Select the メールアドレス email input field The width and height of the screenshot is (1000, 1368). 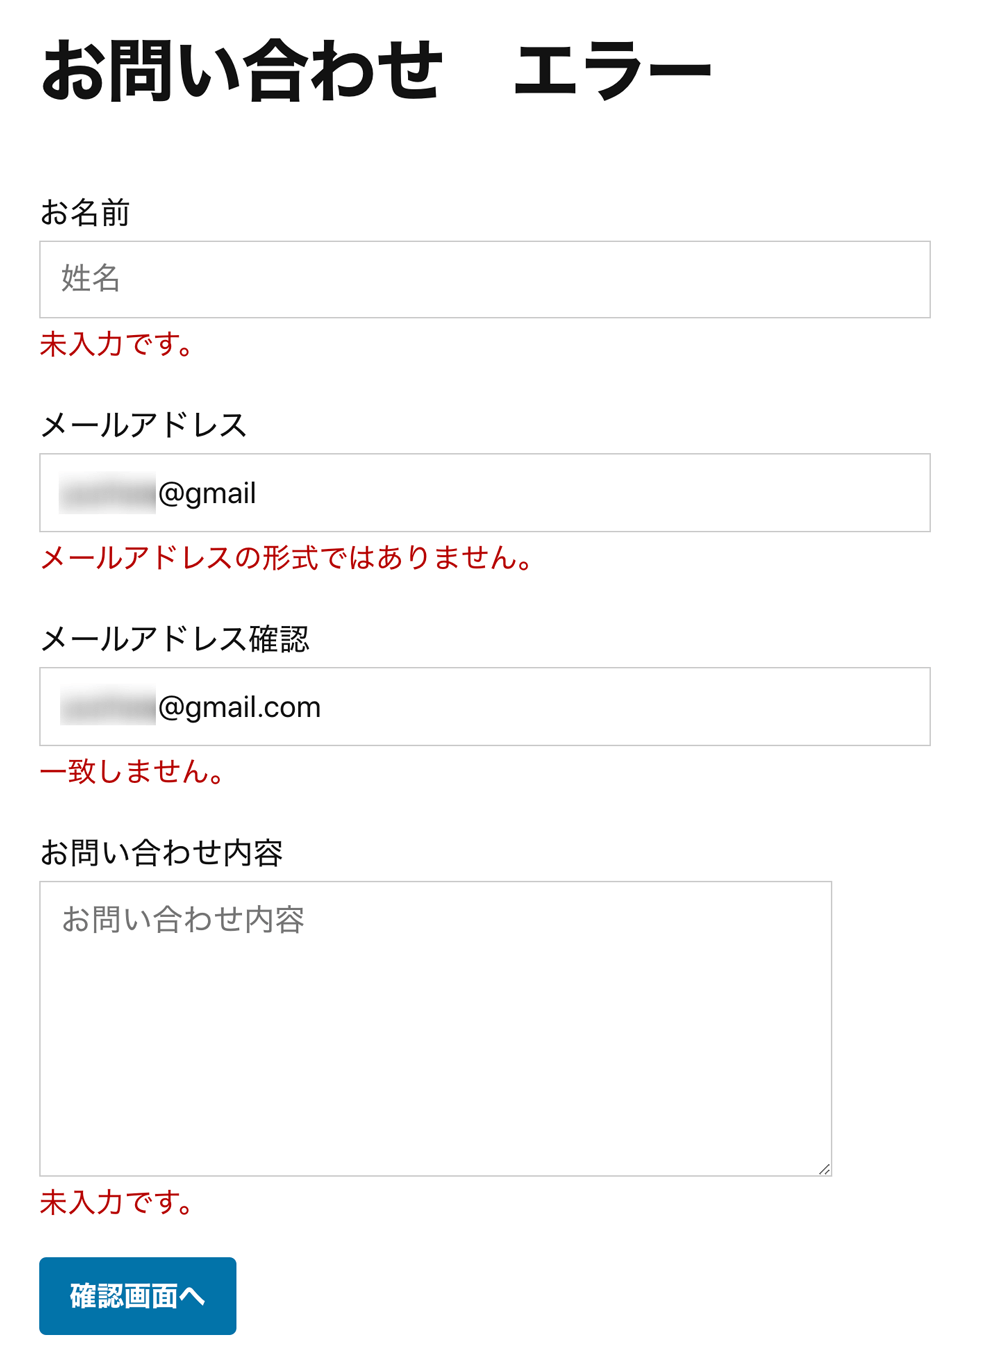[484, 493]
